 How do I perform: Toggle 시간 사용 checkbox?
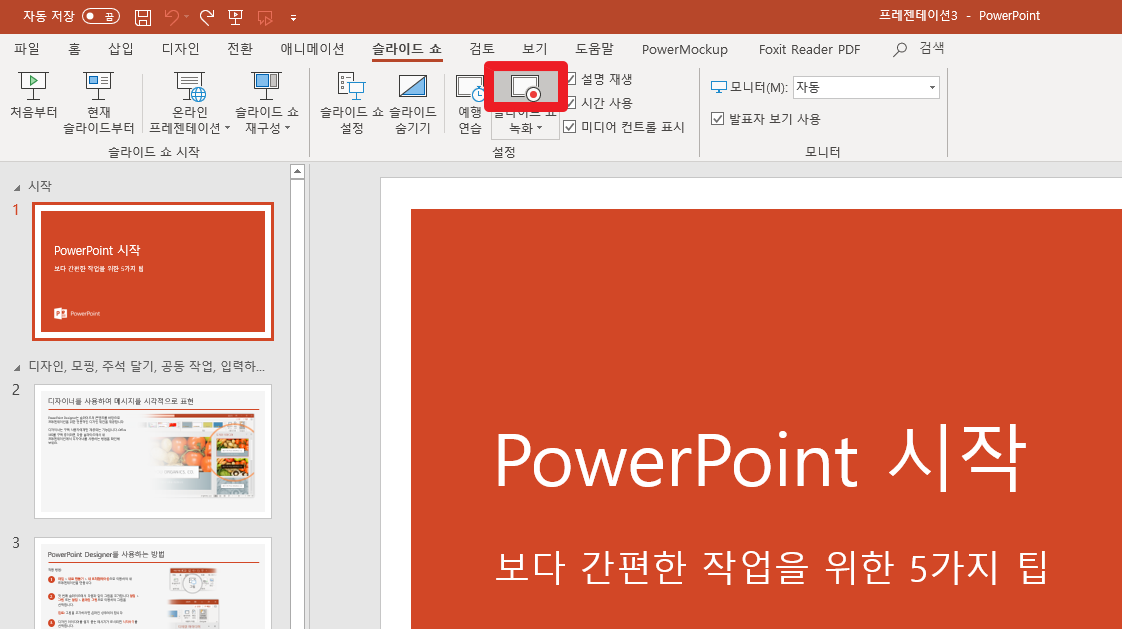pos(571,103)
